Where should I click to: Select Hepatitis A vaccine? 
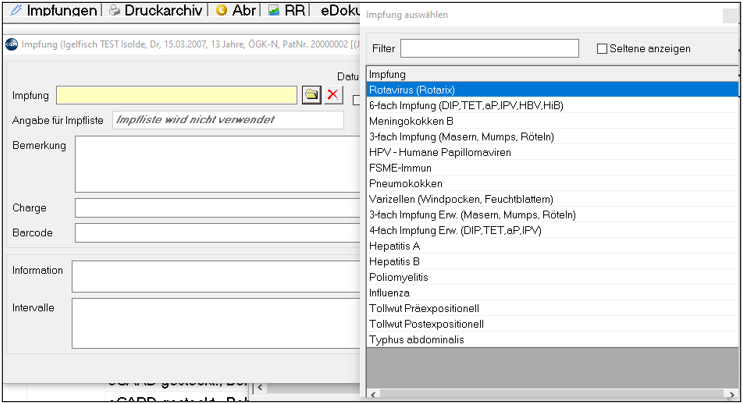pos(553,246)
